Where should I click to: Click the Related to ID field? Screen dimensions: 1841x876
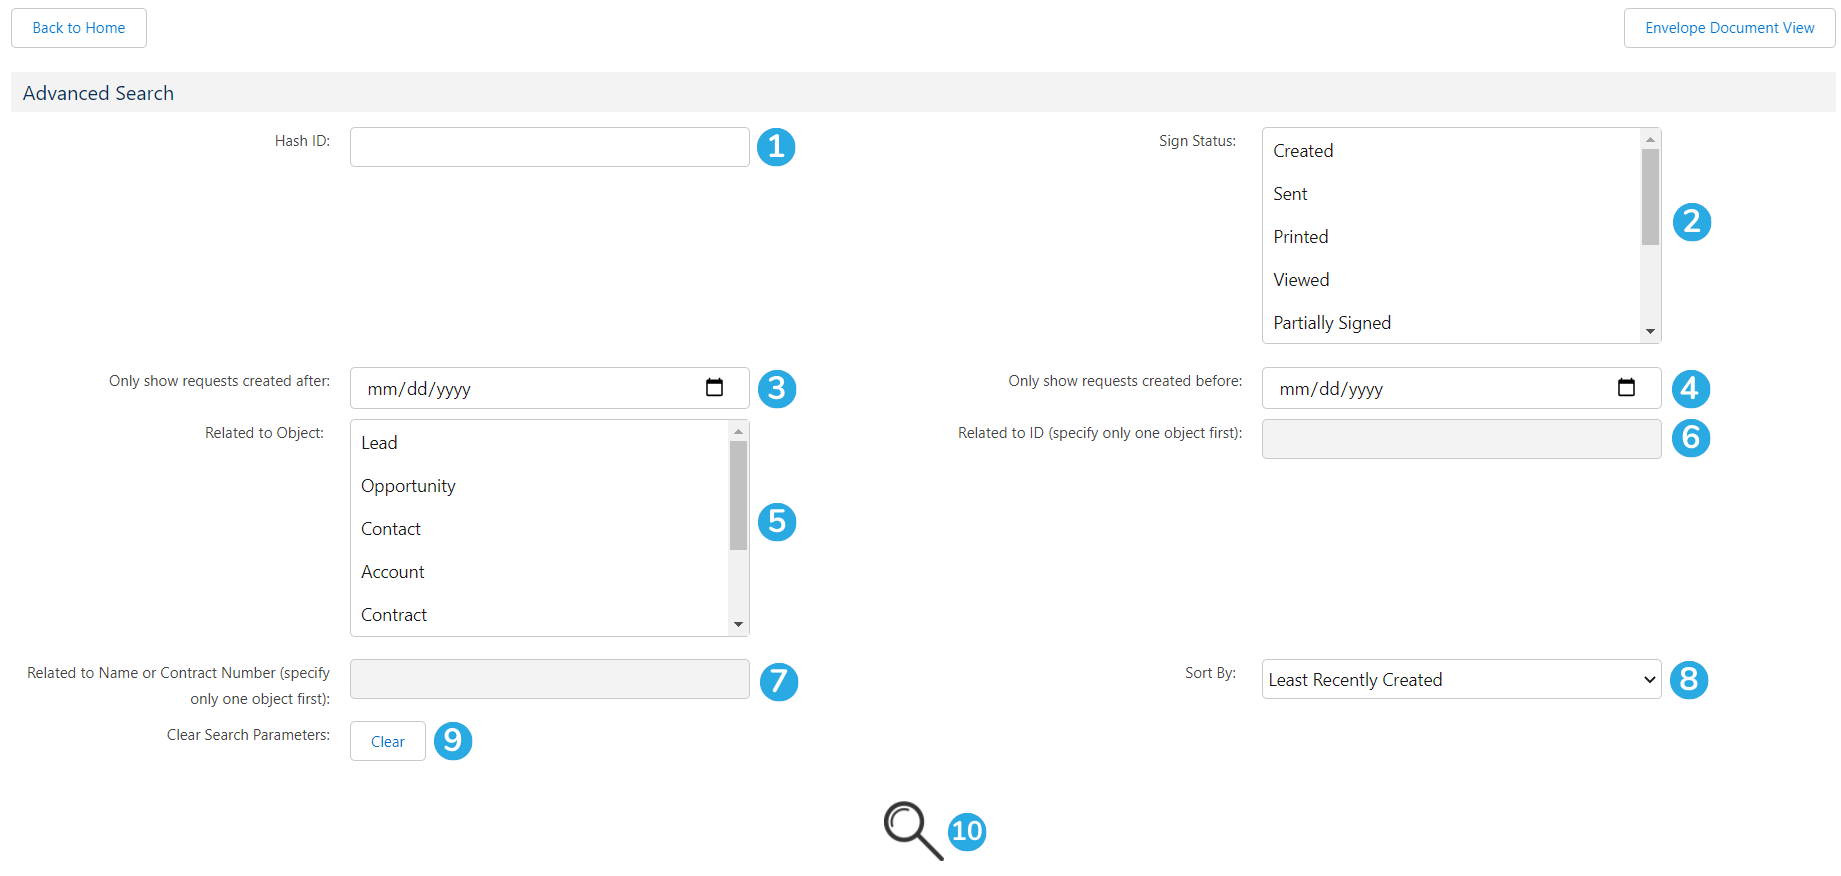pos(1461,439)
